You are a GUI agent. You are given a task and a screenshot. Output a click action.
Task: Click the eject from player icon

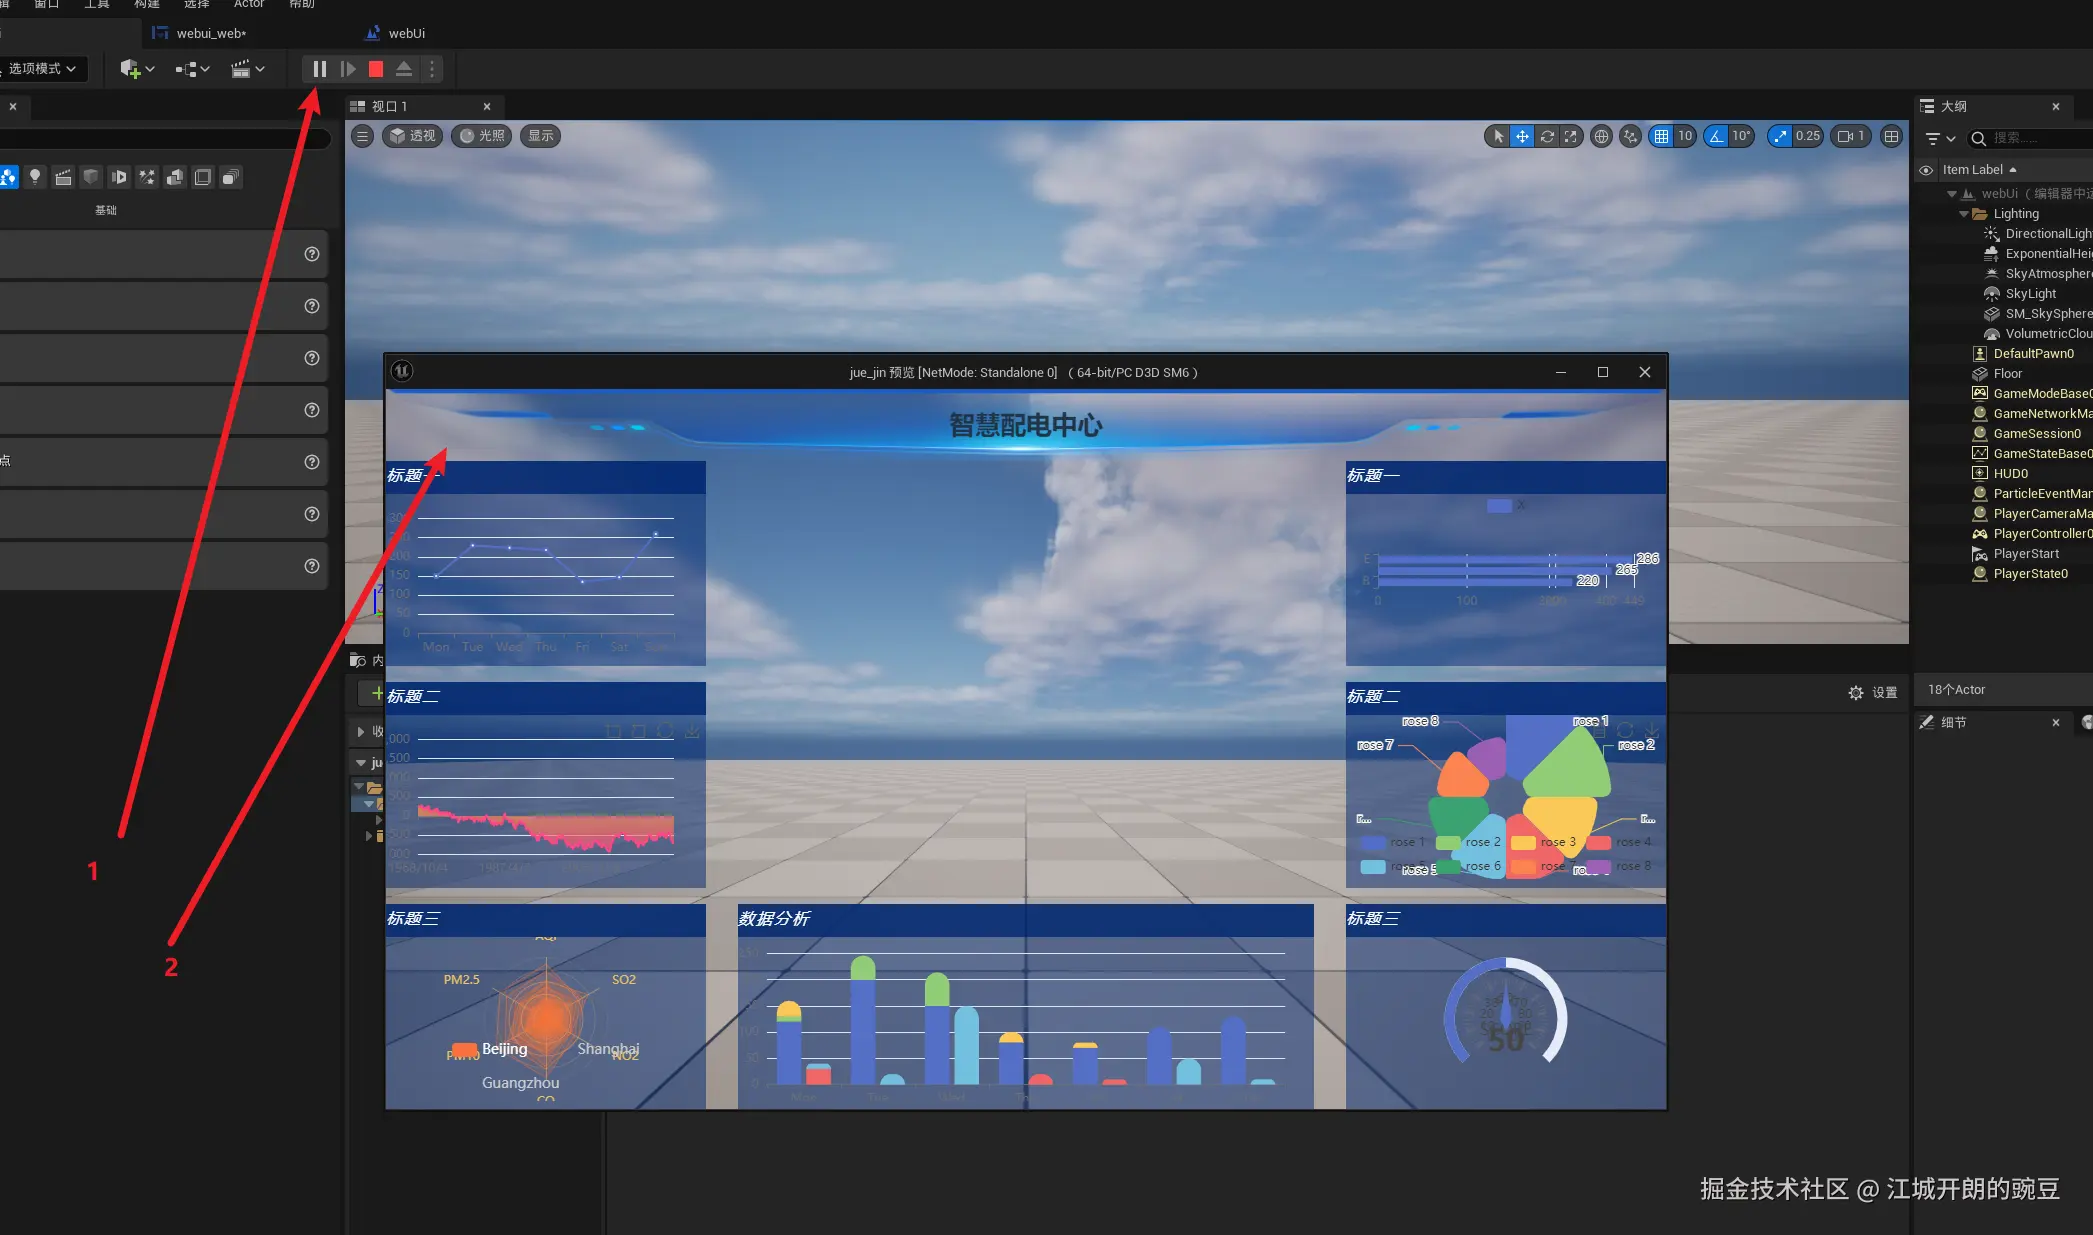click(x=404, y=69)
